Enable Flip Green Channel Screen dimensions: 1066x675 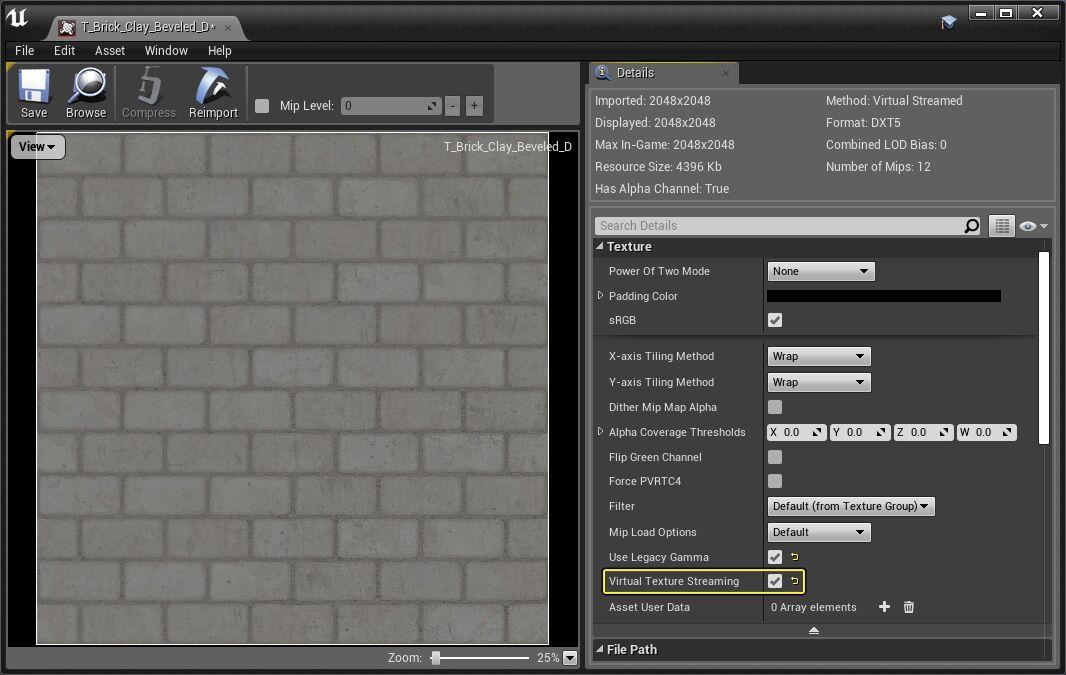coord(774,457)
